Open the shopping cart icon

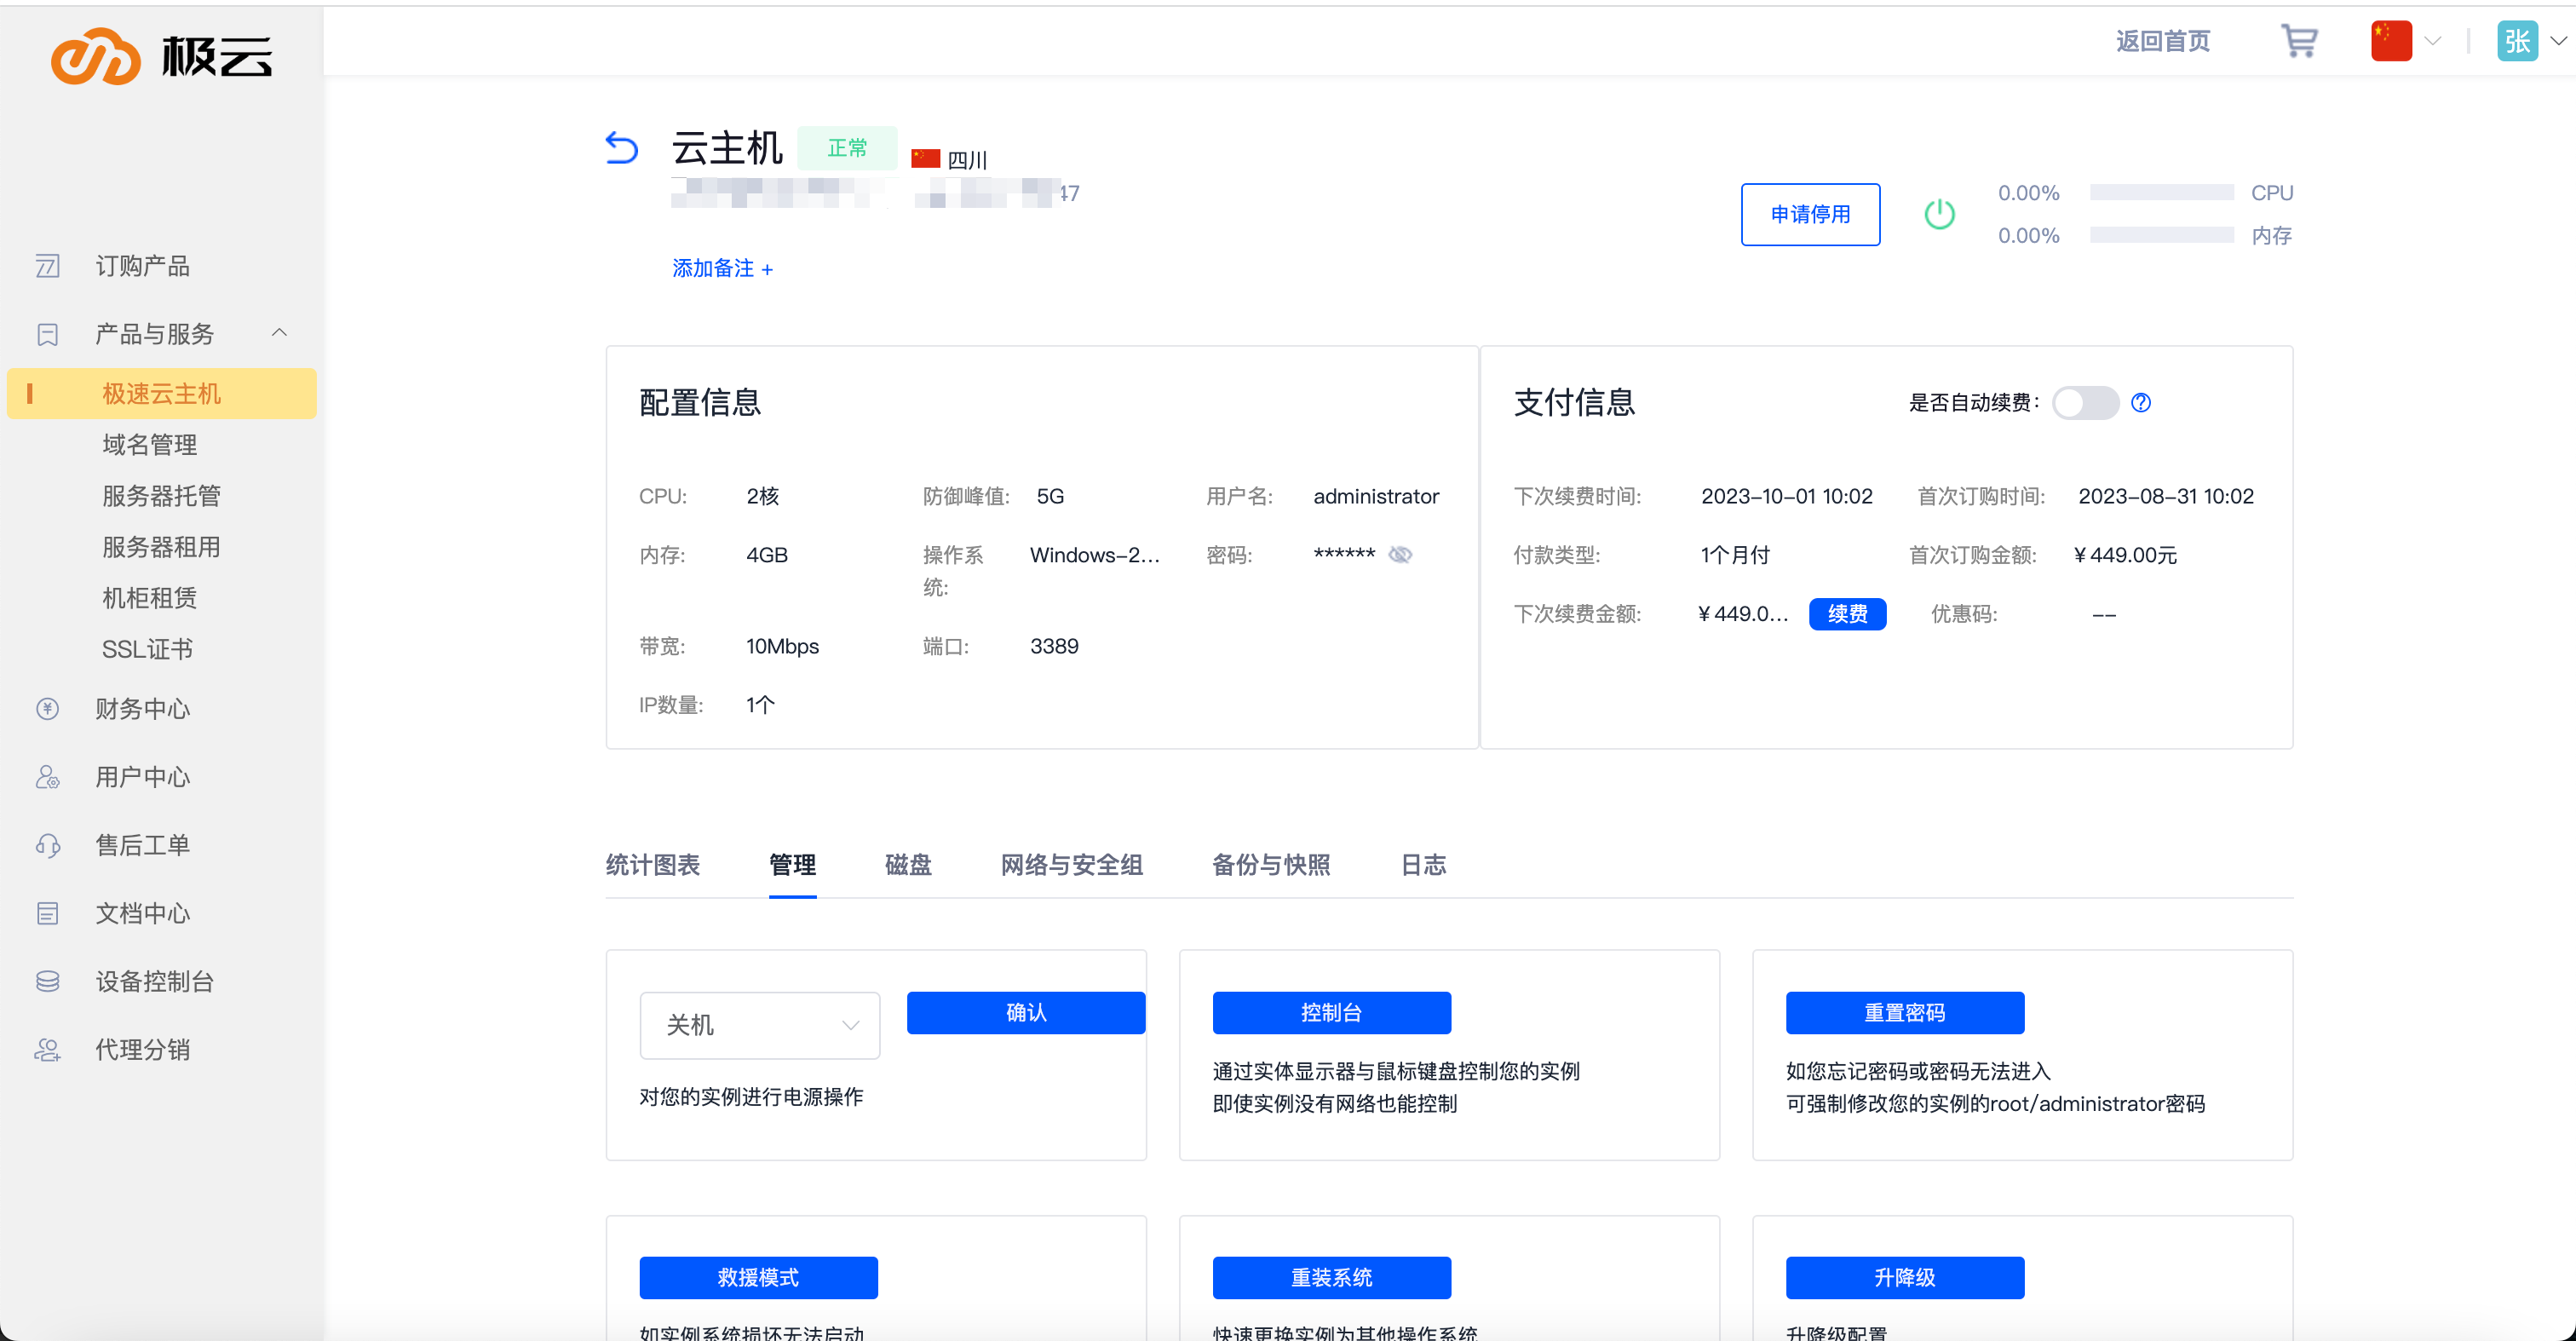tap(2298, 41)
